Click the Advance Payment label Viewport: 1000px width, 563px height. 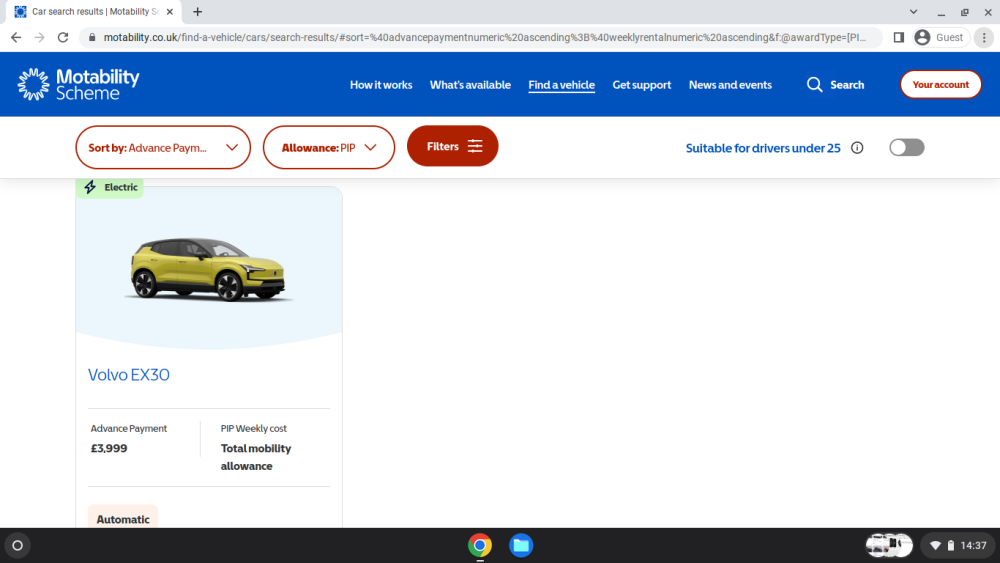coord(129,428)
